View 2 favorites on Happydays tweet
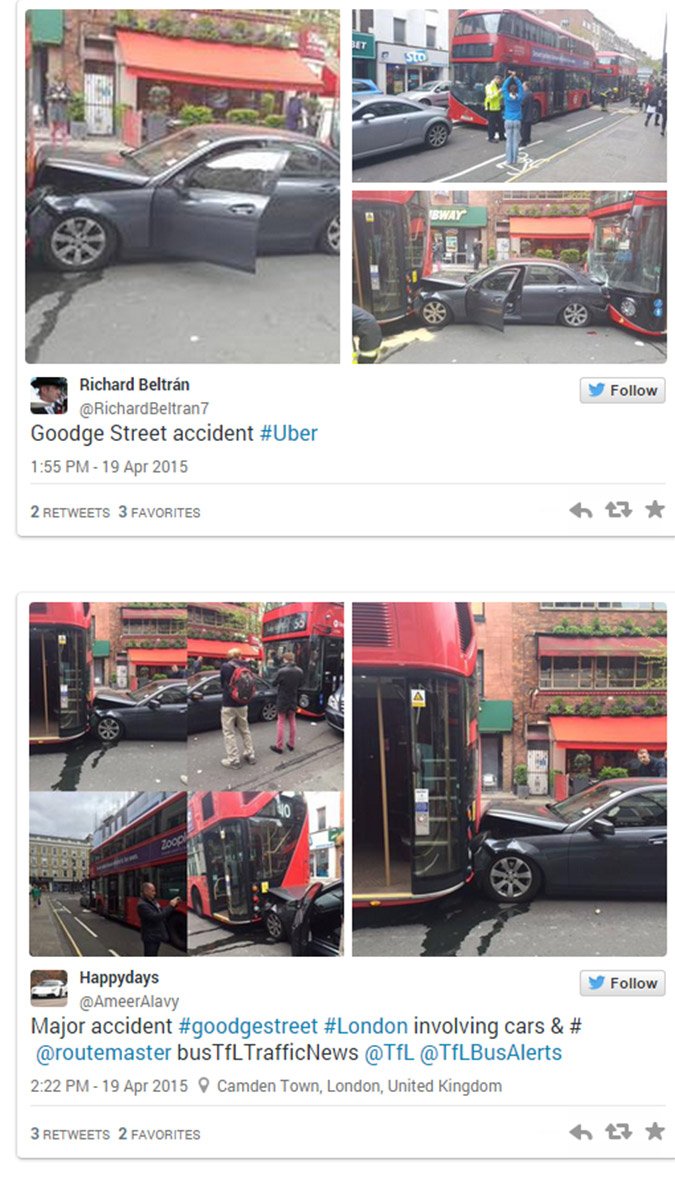The height and width of the screenshot is (1183, 675). (x=159, y=1134)
